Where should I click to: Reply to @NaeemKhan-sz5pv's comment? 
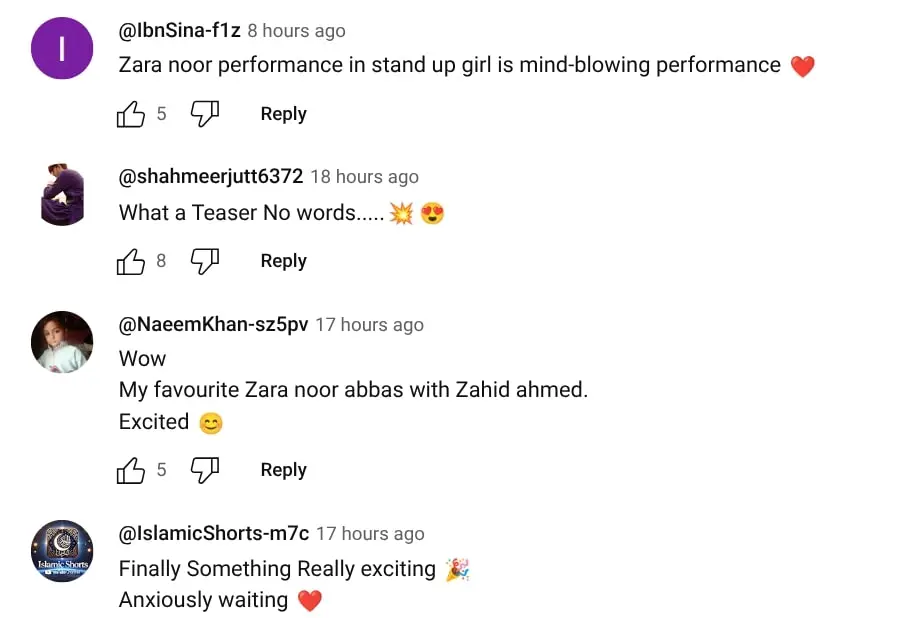point(283,470)
